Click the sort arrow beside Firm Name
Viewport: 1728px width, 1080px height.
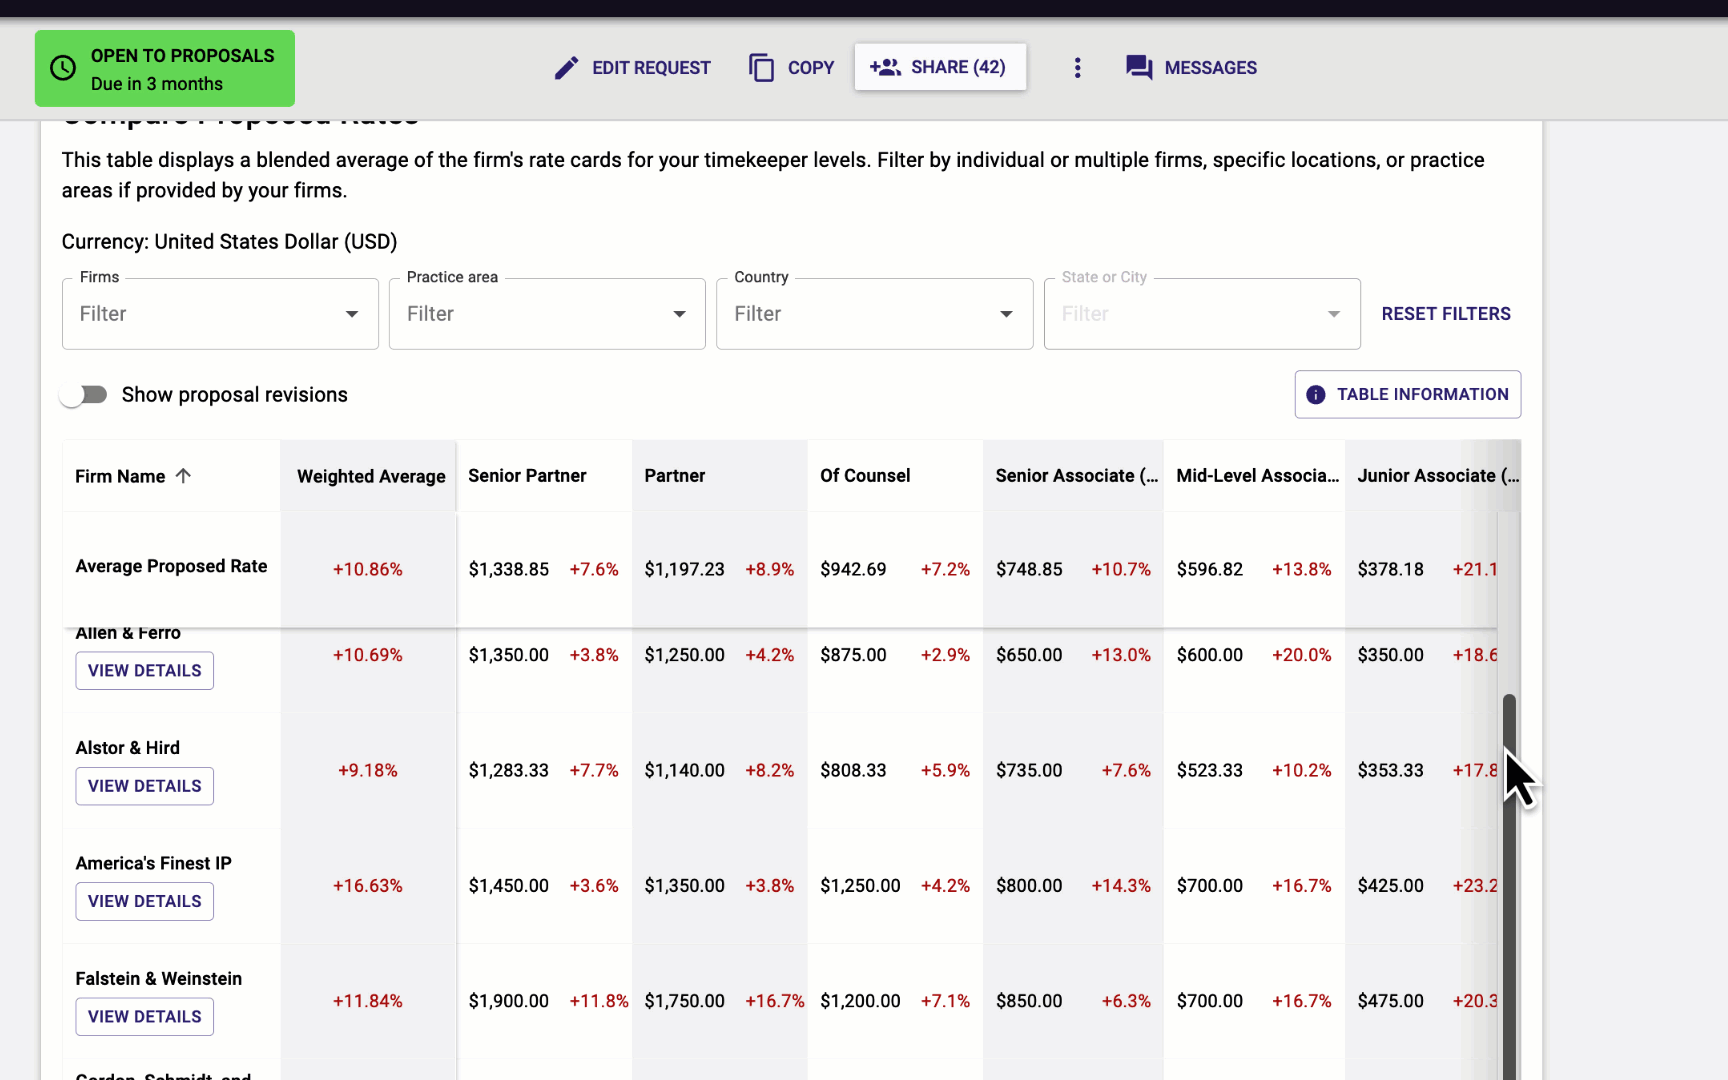click(183, 476)
